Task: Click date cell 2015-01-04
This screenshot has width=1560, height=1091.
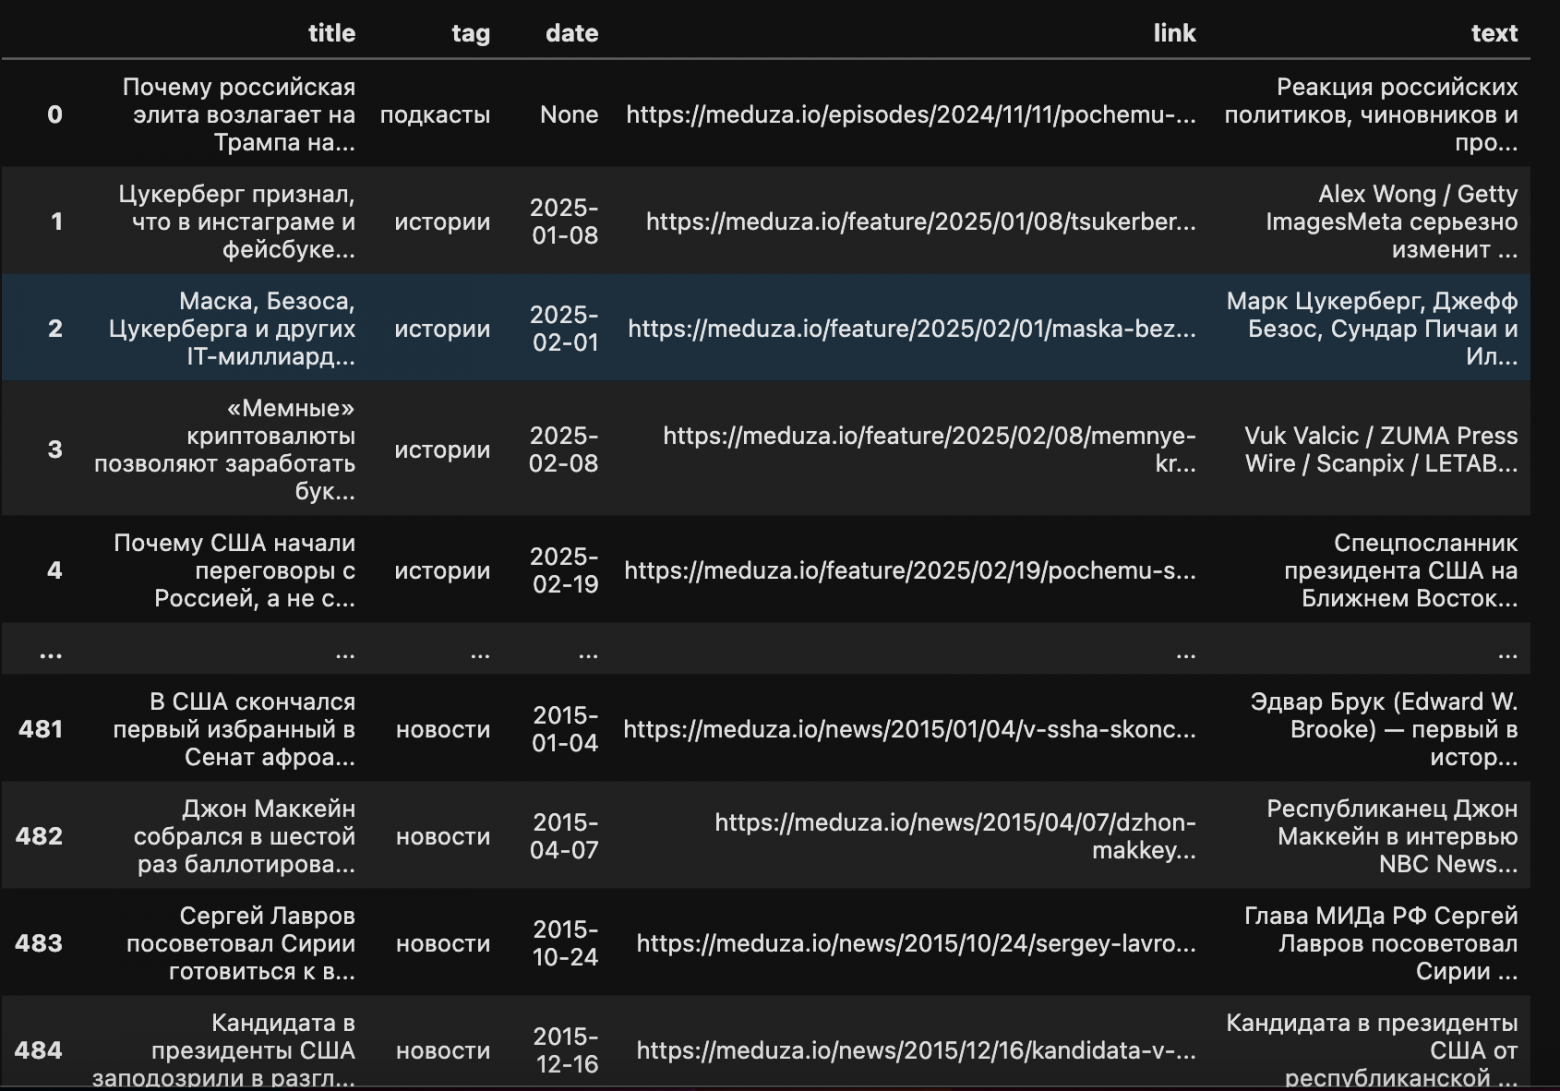Action: point(565,729)
